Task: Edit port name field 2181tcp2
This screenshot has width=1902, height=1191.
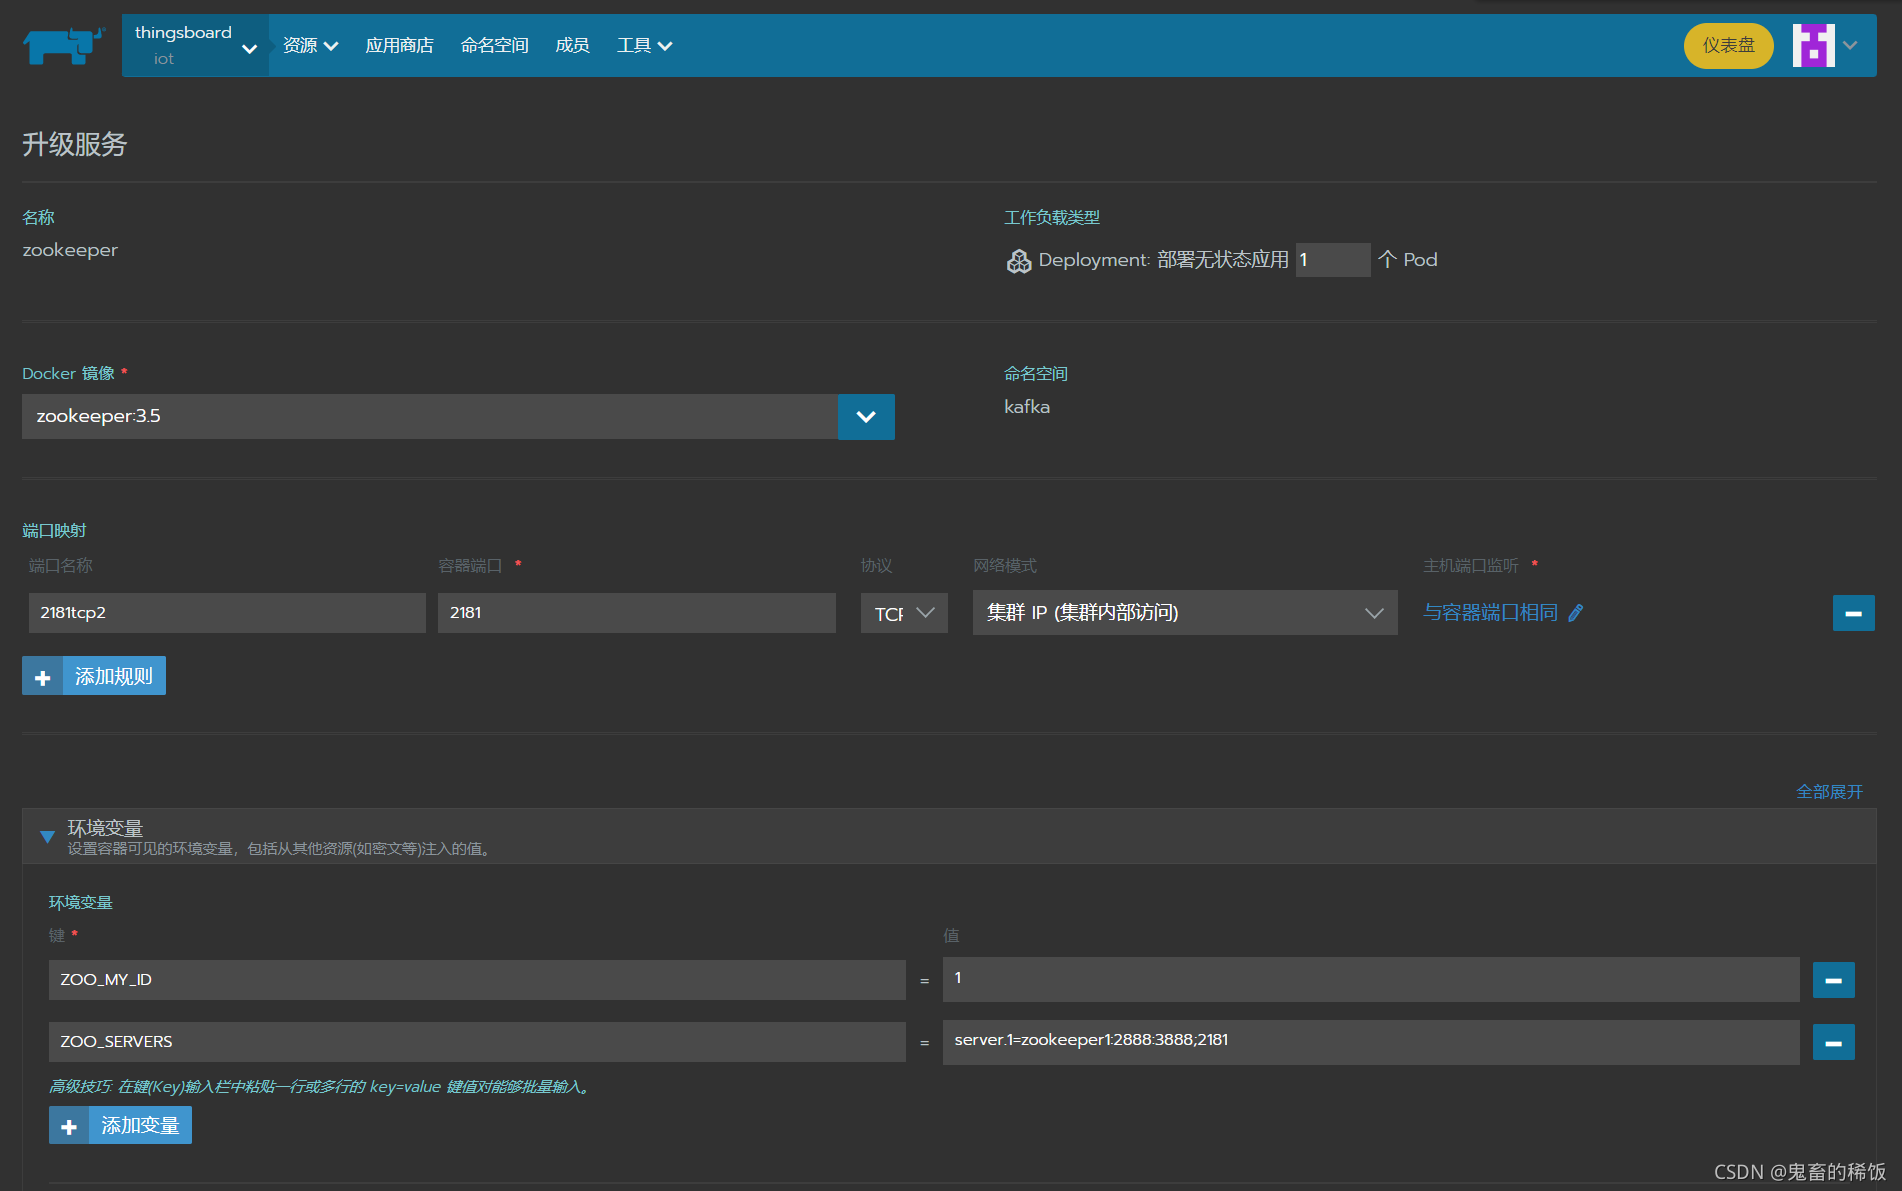Action: [x=227, y=613]
